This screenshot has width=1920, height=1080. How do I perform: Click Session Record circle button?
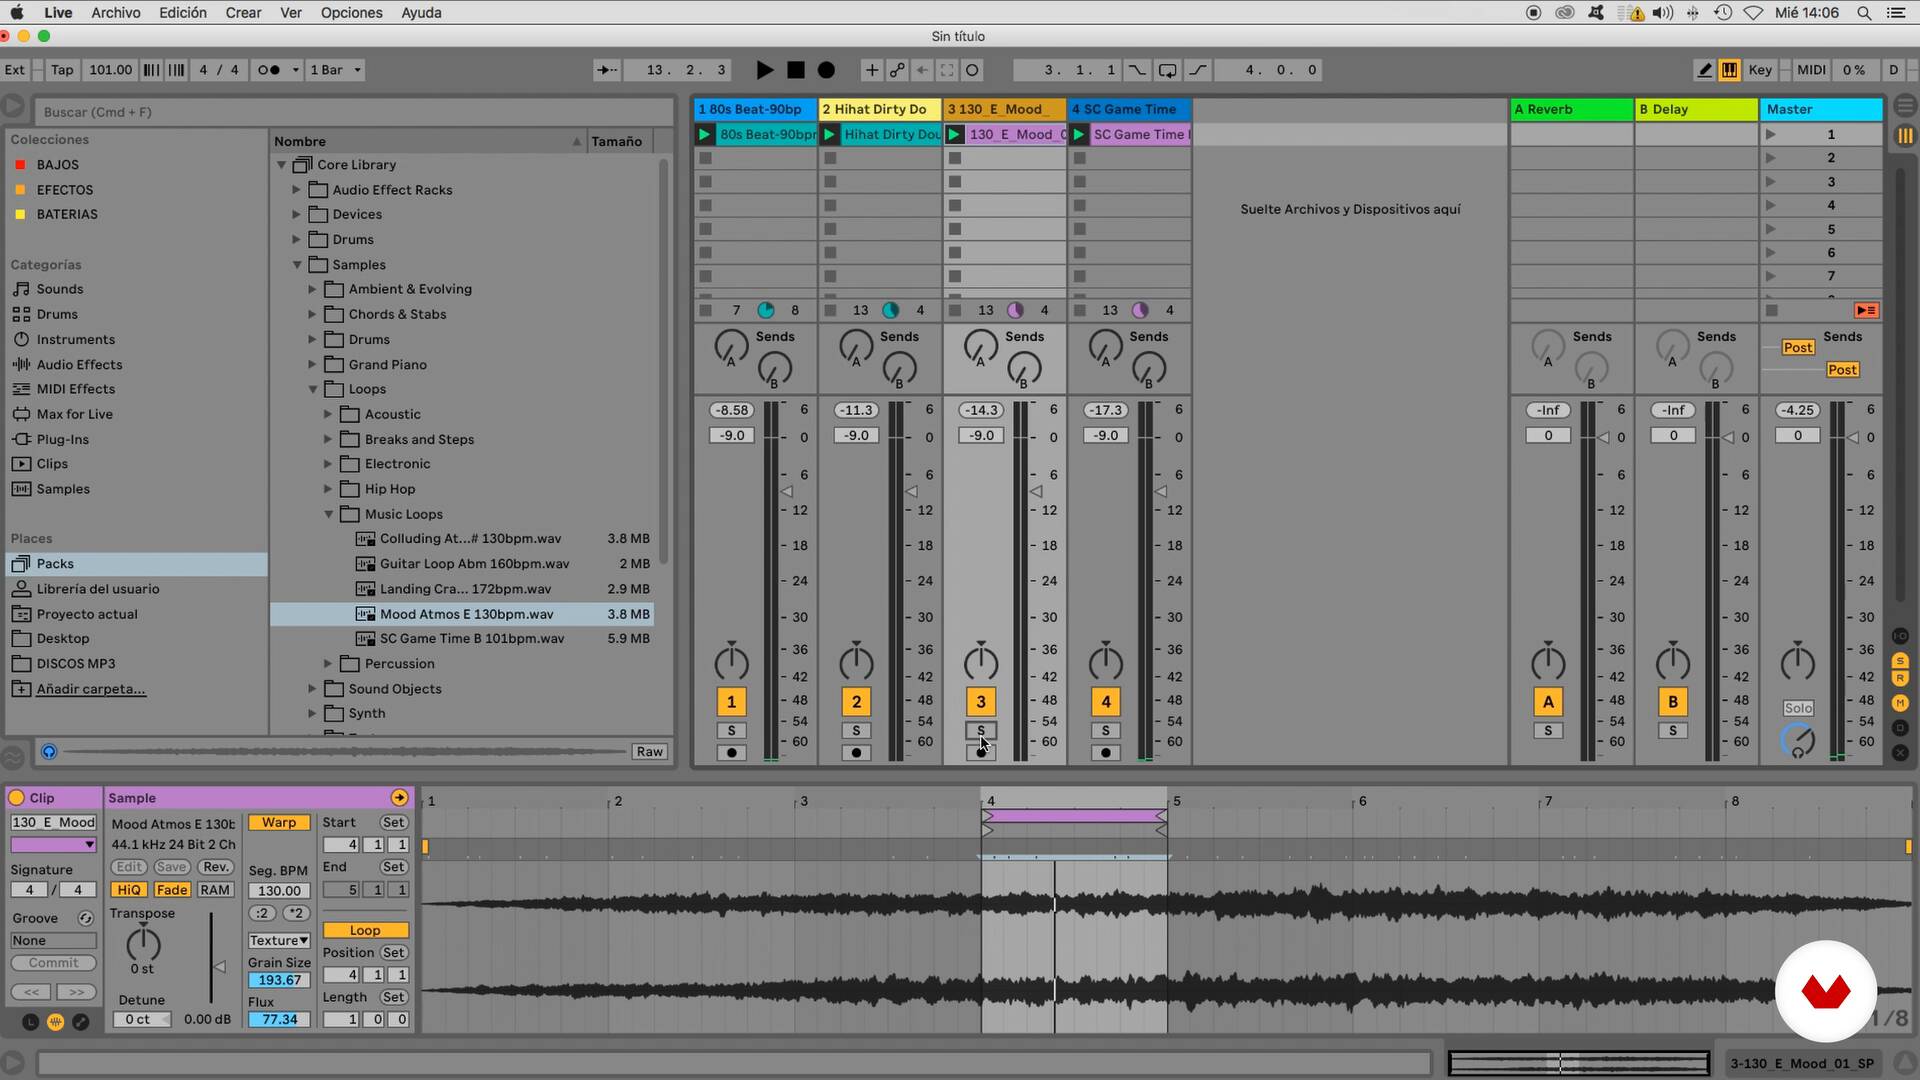[972, 70]
